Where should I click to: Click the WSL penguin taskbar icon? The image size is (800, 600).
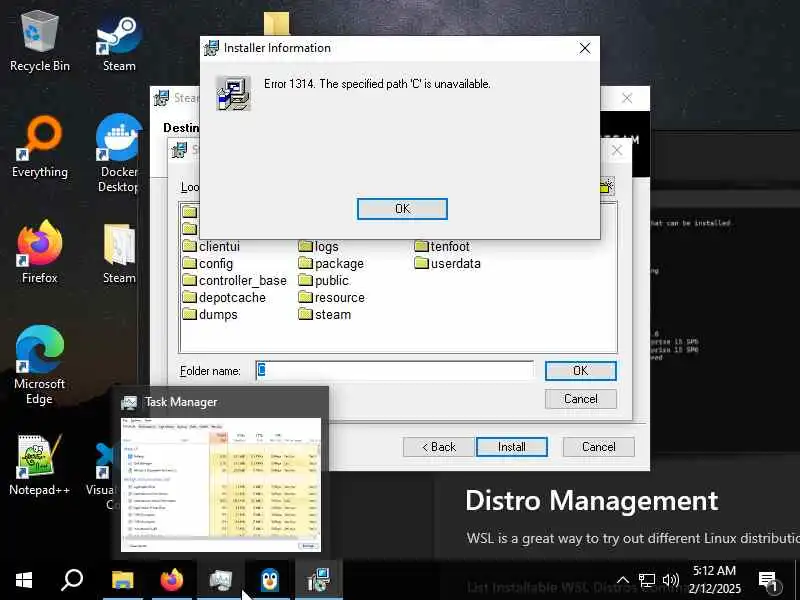(x=269, y=580)
